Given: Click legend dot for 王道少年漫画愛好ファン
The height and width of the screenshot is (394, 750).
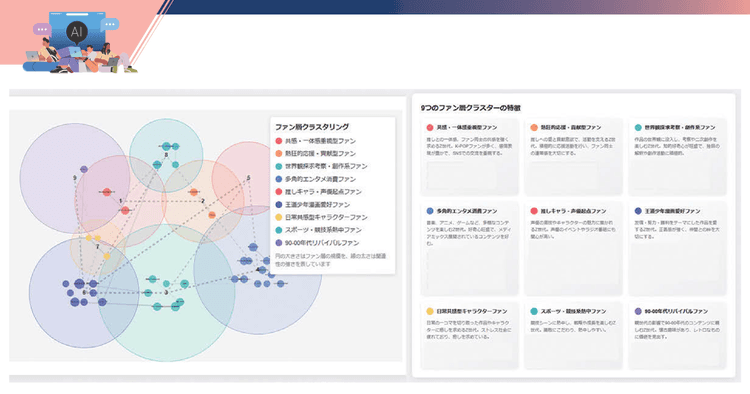Looking at the screenshot, I should (x=279, y=205).
